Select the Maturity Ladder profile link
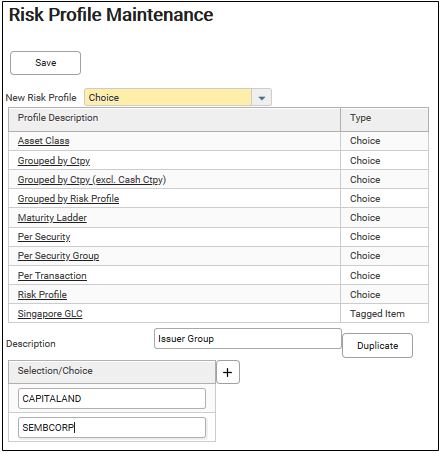441x453 pixels. click(x=52, y=218)
